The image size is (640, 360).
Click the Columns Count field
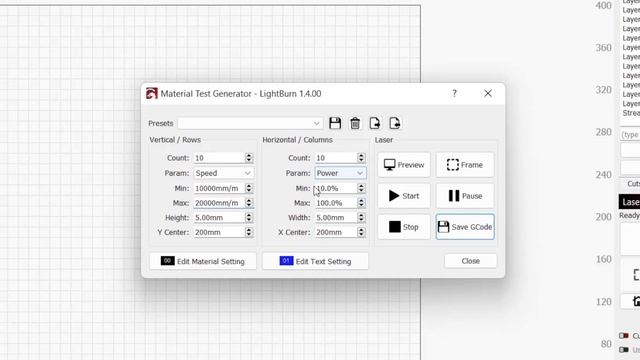pyautogui.click(x=336, y=158)
